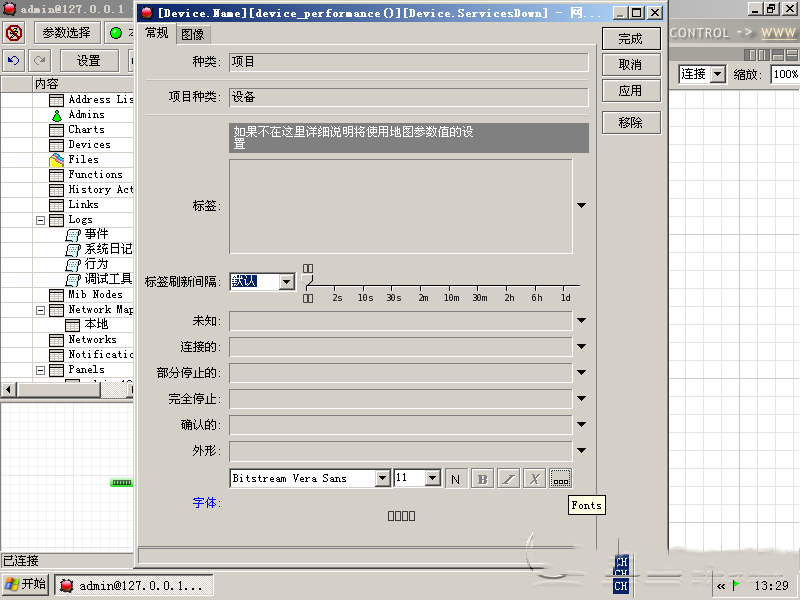Select Admins in the navigation tree

[x=84, y=114]
